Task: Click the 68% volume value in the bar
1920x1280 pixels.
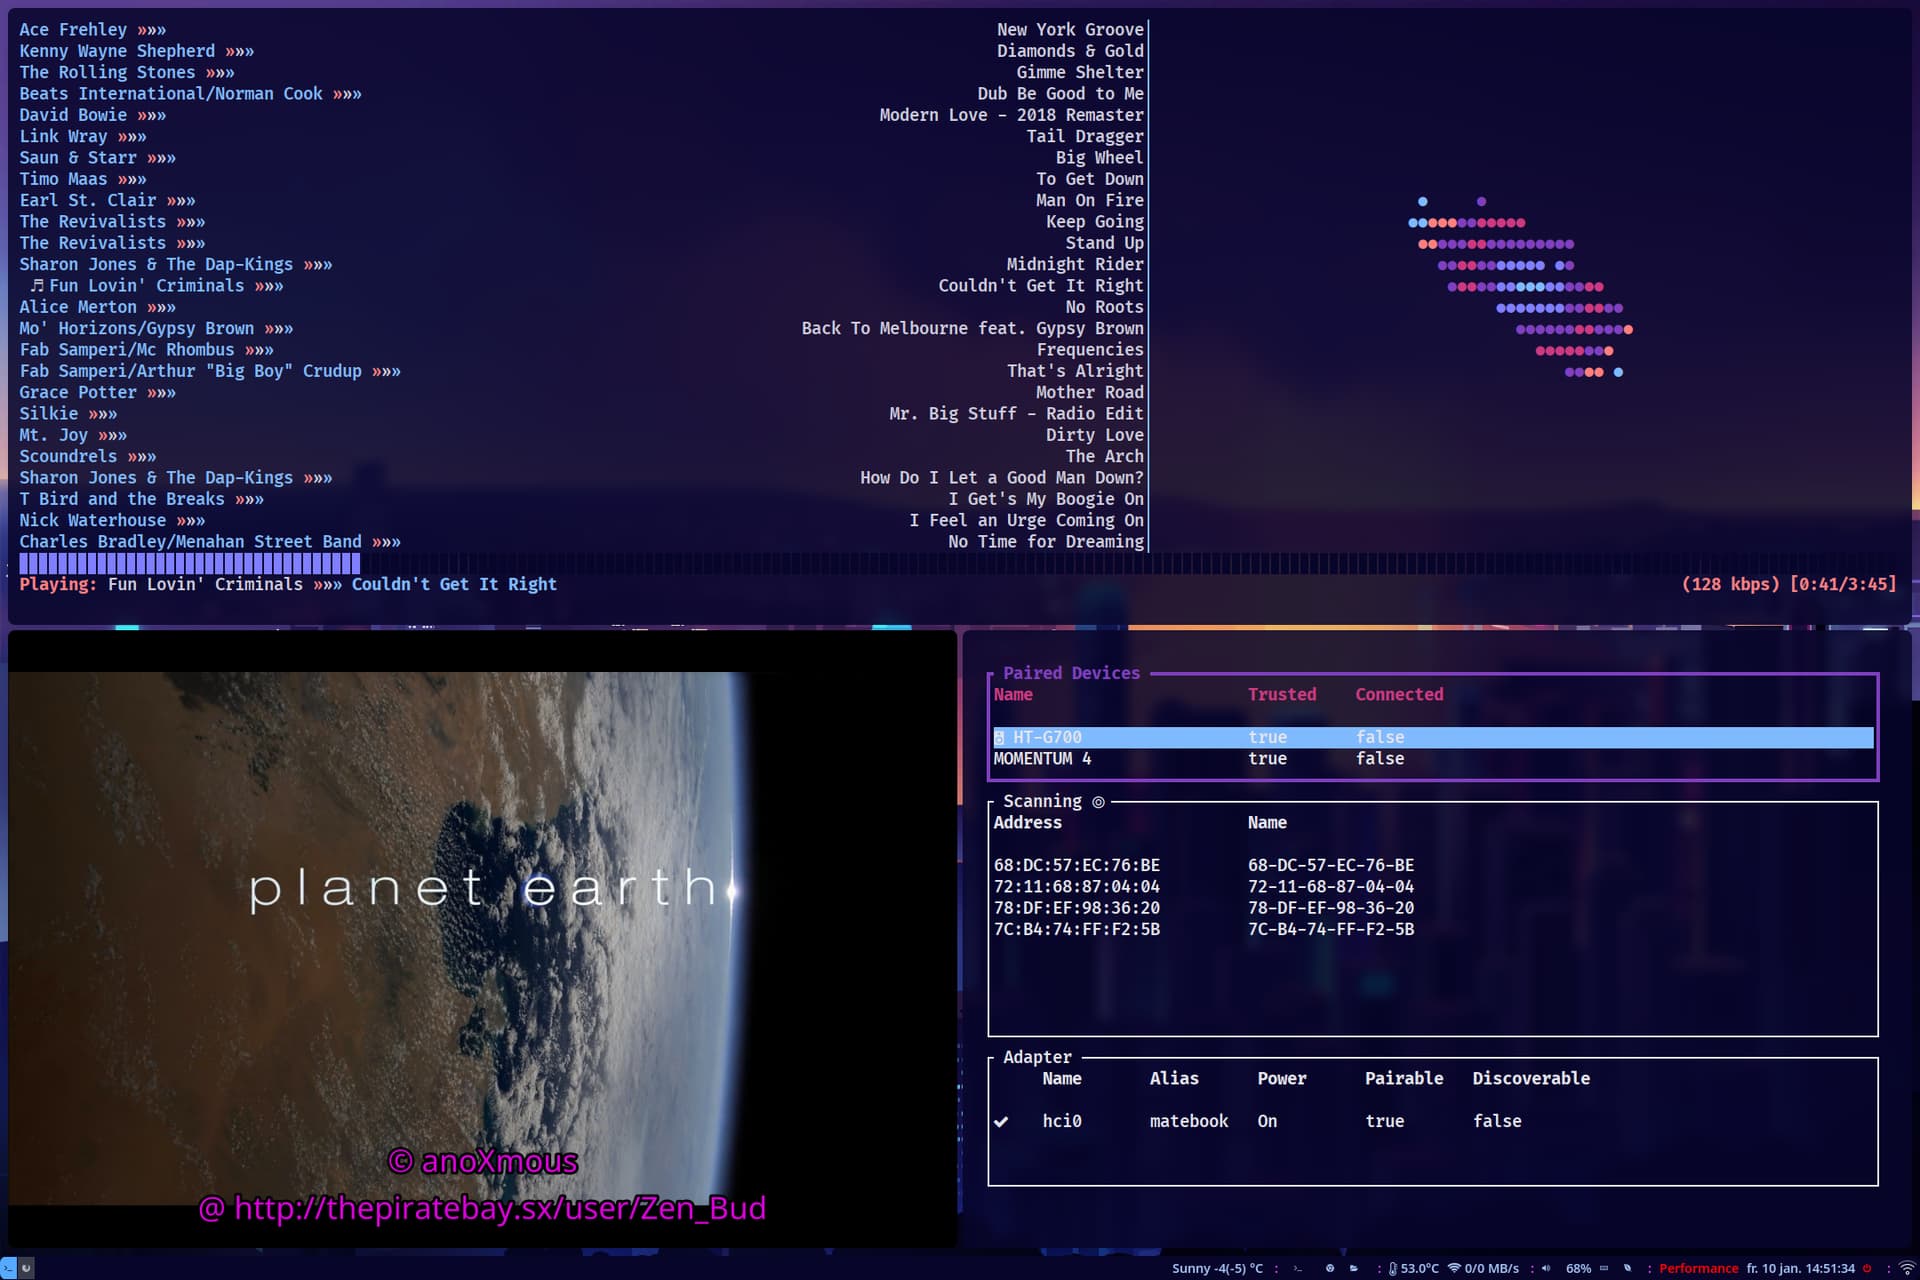Action: click(1578, 1268)
